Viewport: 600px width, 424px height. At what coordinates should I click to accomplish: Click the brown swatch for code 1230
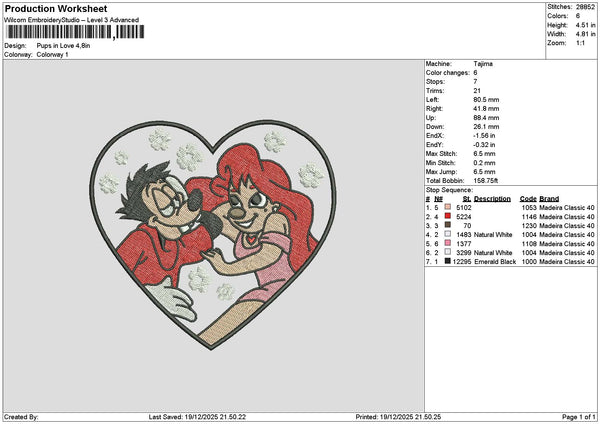(448, 225)
